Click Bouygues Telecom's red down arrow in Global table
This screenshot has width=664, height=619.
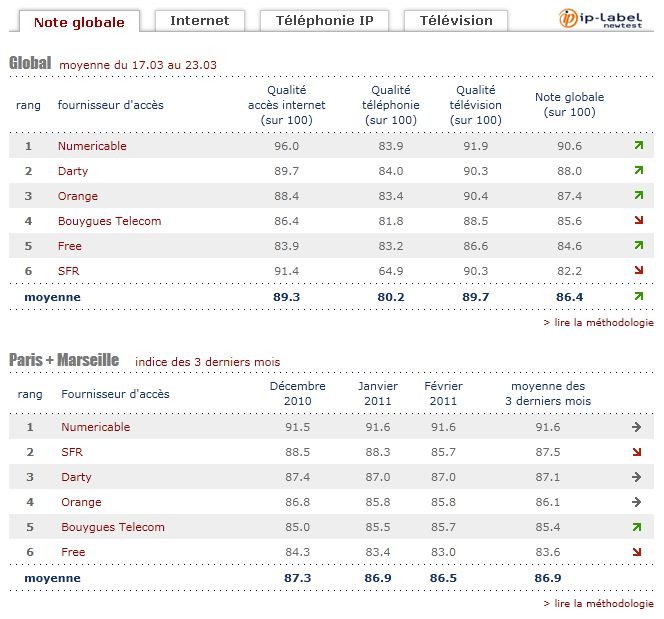(638, 221)
